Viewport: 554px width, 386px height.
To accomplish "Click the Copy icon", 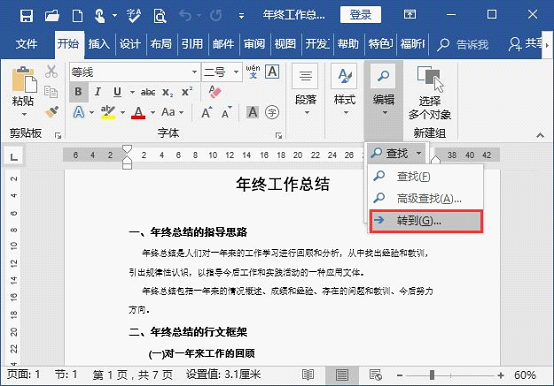I will coord(51,92).
